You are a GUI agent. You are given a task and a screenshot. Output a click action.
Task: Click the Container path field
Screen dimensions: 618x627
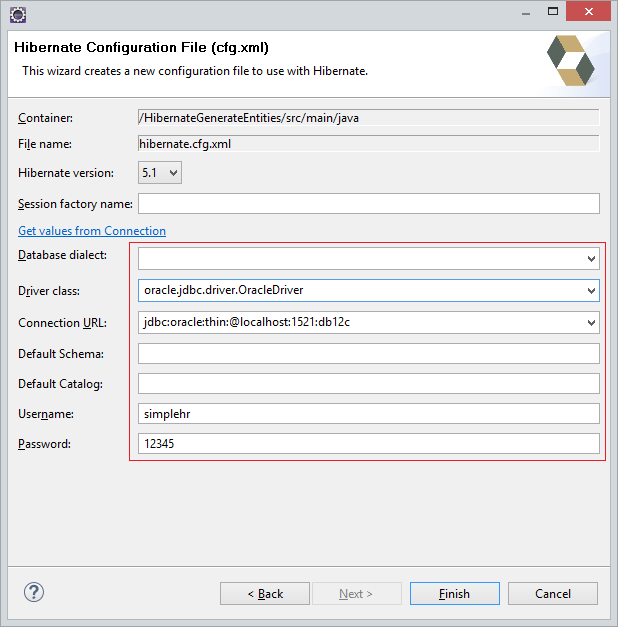tap(369, 118)
